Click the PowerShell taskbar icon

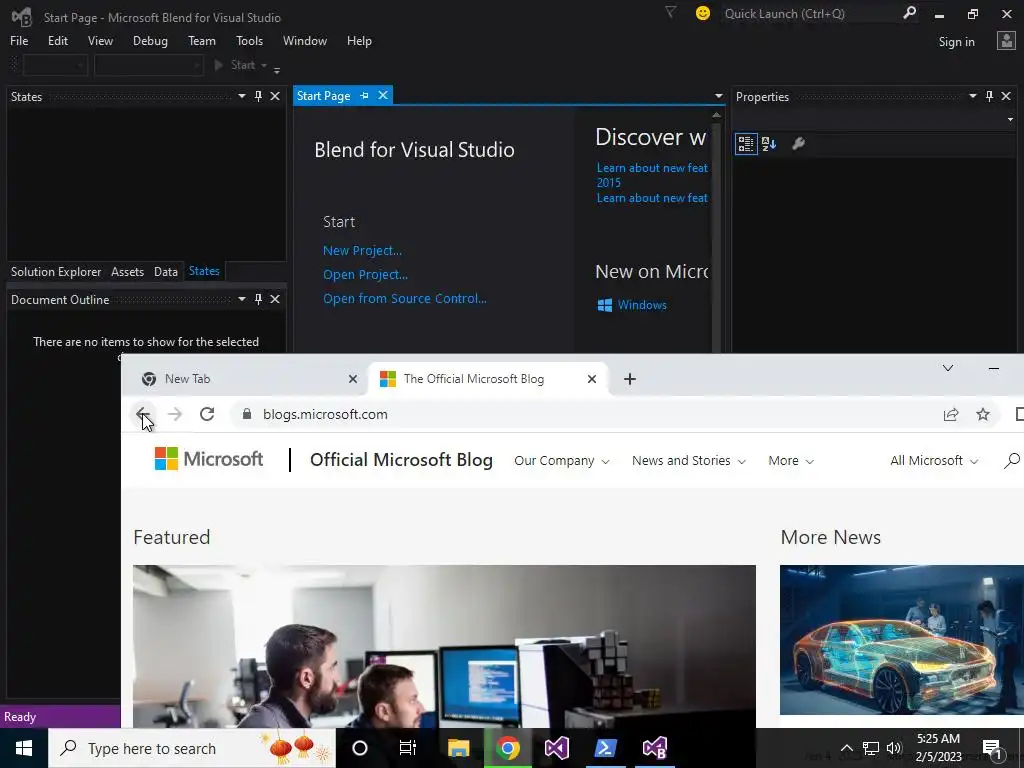[x=605, y=748]
